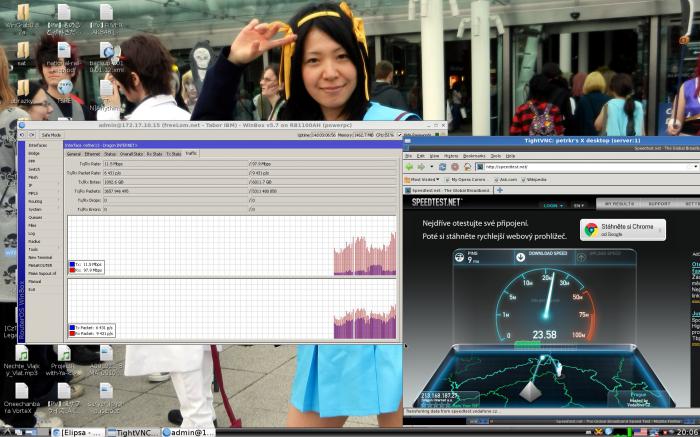This screenshot has width=700, height=437.
Task: Click the Download Speed arrow icon
Action: pyautogui.click(x=521, y=257)
